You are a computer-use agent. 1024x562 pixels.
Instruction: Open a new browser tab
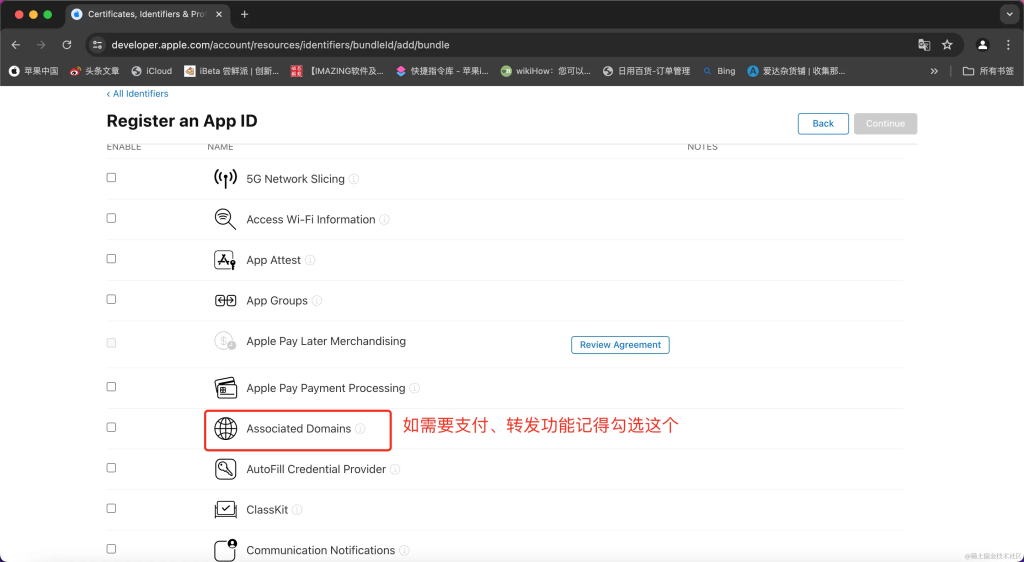pyautogui.click(x=245, y=14)
